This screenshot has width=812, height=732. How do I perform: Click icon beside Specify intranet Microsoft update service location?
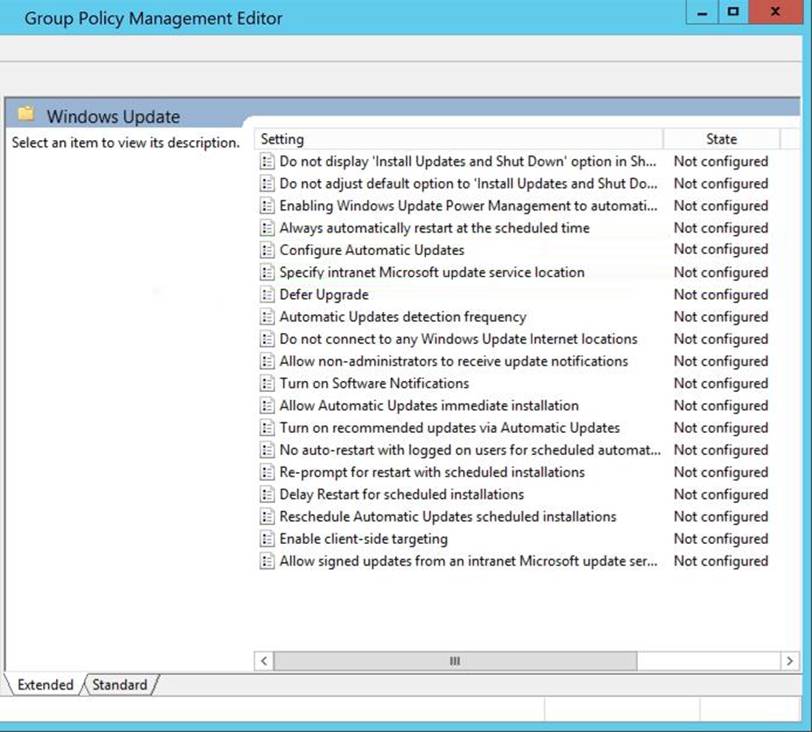point(267,273)
